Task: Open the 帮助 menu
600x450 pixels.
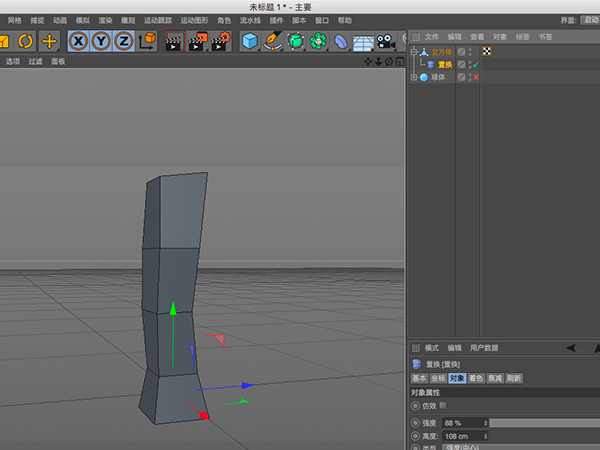Action: [344, 20]
